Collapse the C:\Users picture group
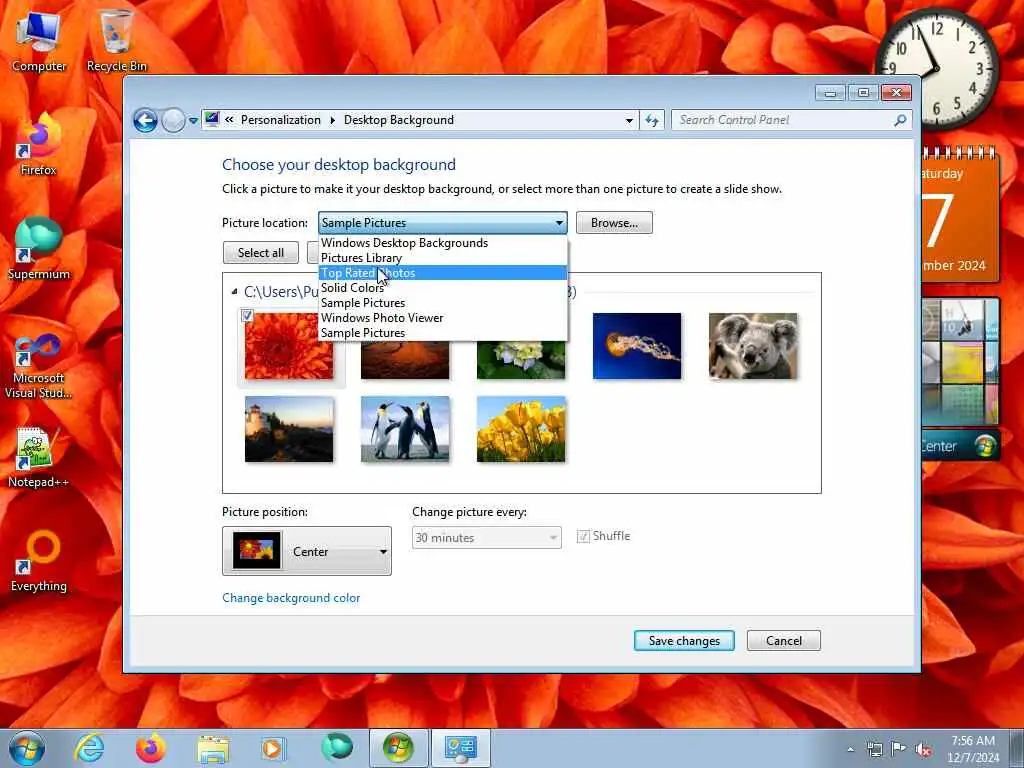 [234, 291]
